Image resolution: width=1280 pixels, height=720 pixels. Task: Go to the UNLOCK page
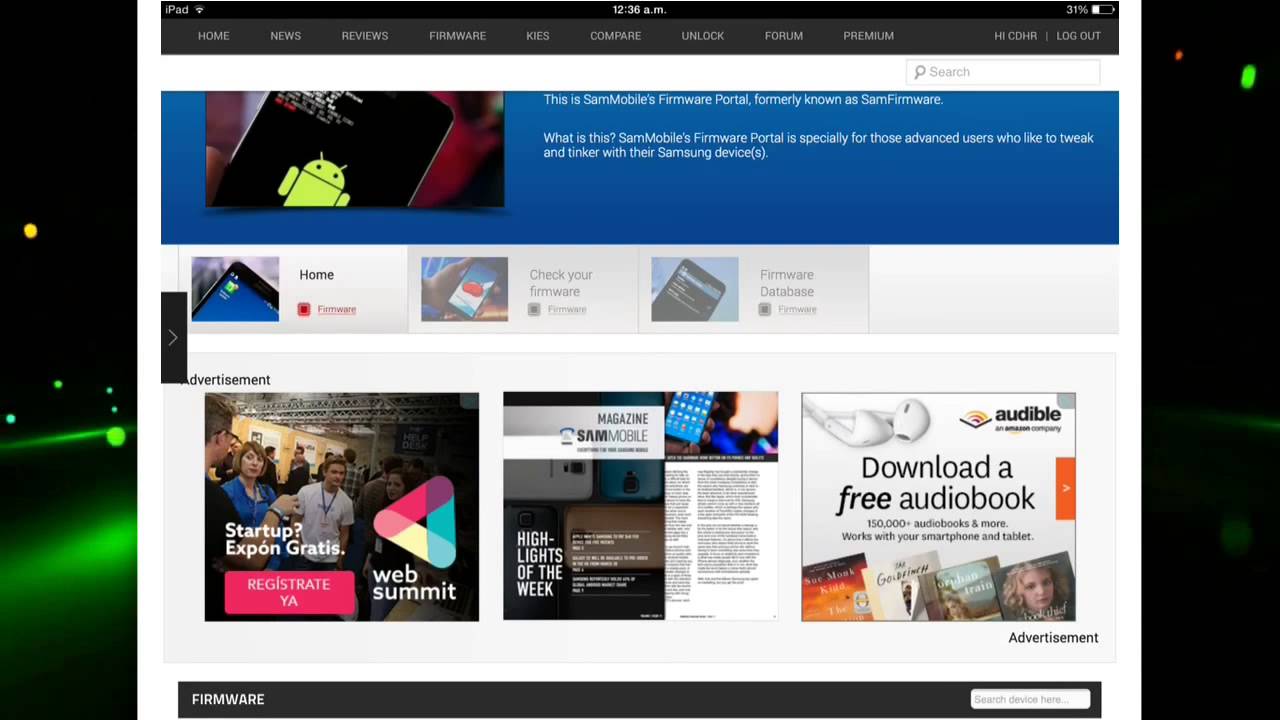(x=702, y=36)
